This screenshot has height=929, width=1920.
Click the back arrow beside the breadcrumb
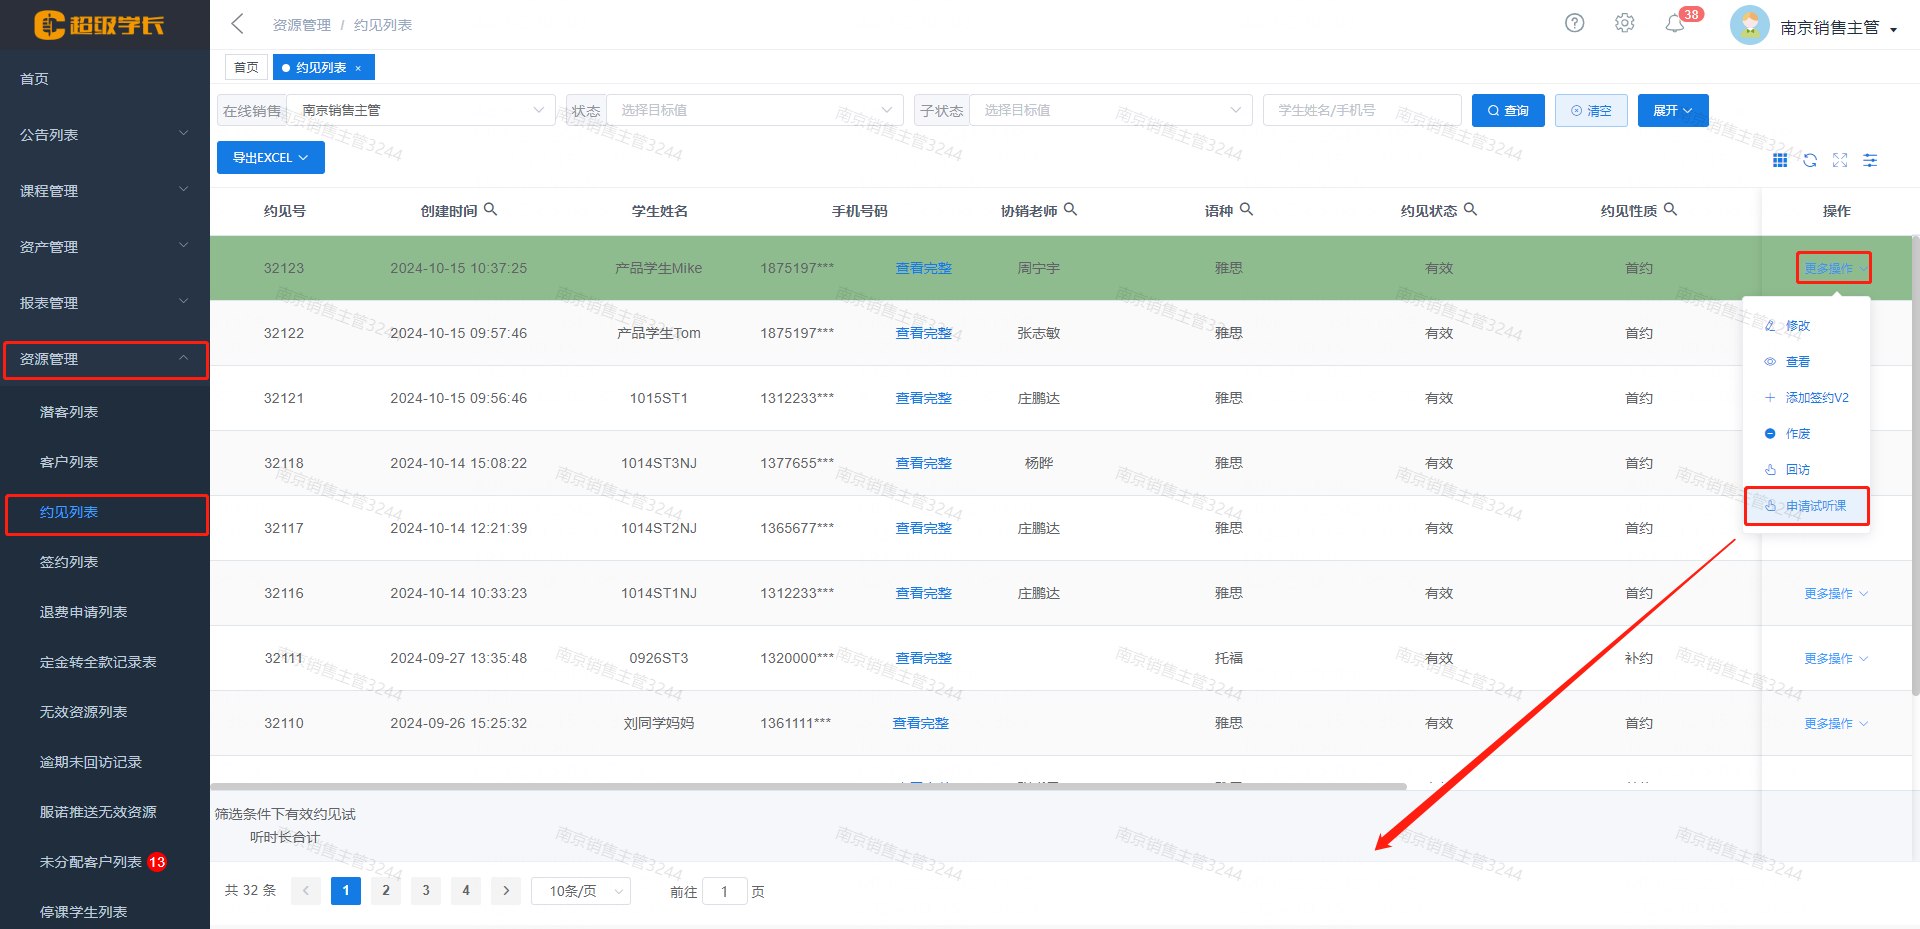(x=236, y=23)
